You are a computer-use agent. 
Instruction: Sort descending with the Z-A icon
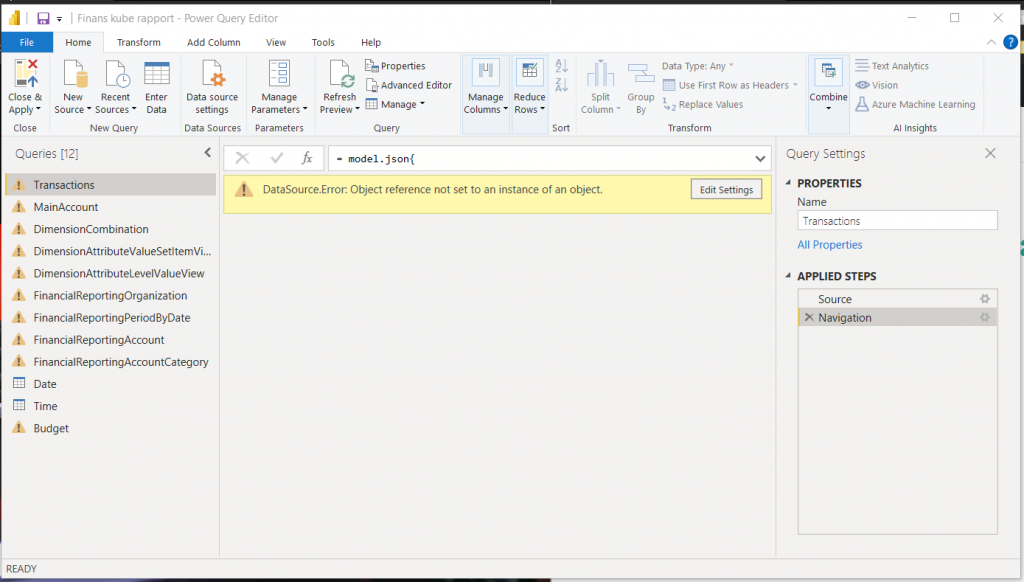[x=562, y=84]
